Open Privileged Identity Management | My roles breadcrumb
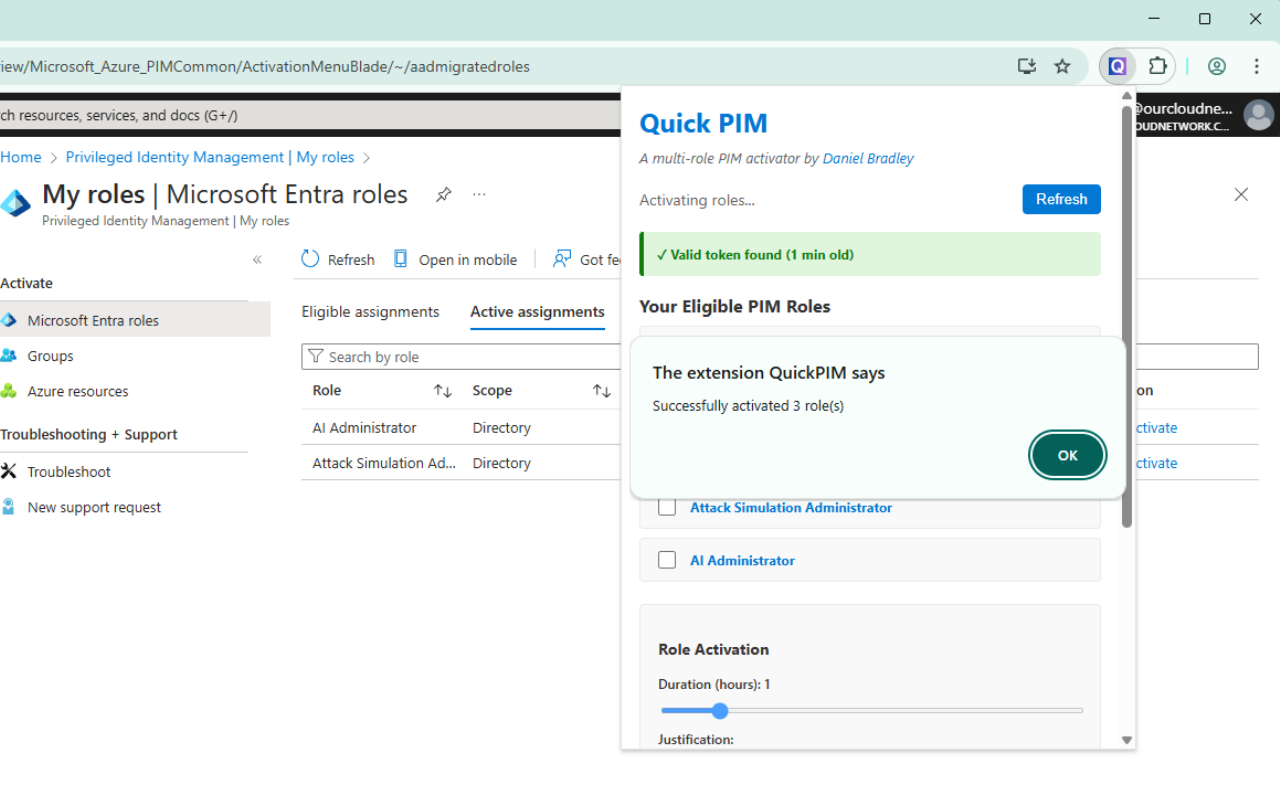Image resolution: width=1280 pixels, height=800 pixels. coord(210,157)
